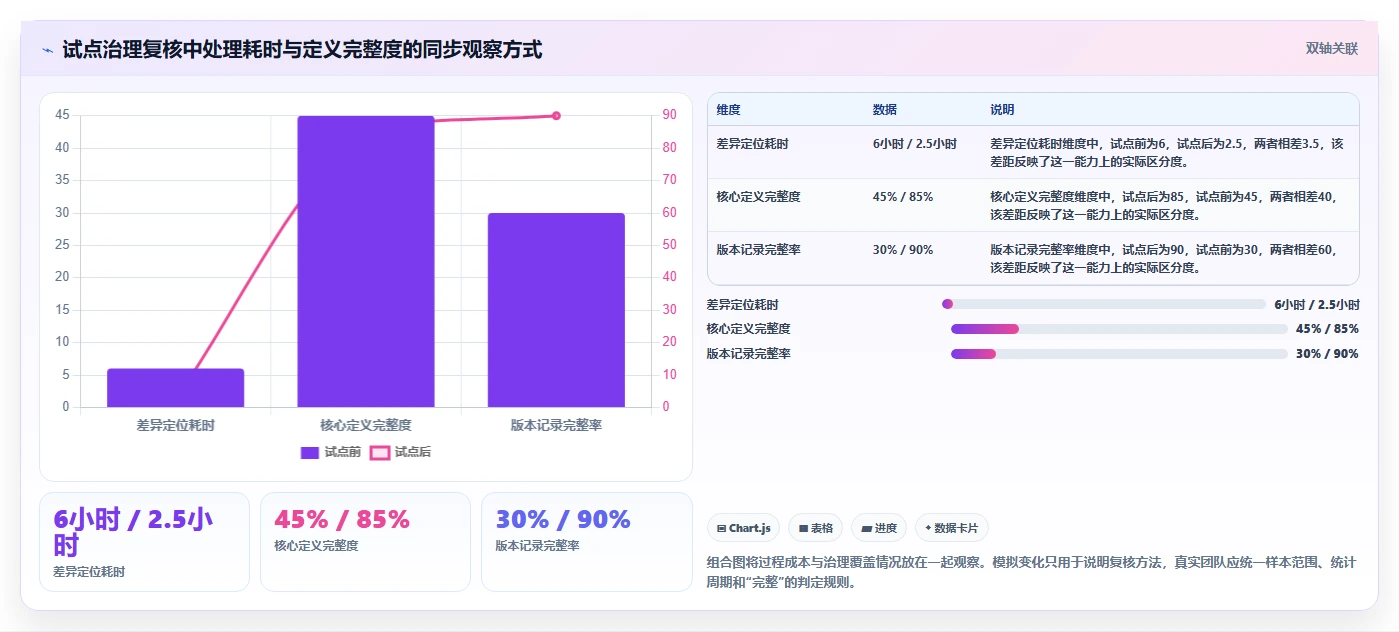Click the pink line endpoint at 90
1399x632 pixels.
(556, 116)
